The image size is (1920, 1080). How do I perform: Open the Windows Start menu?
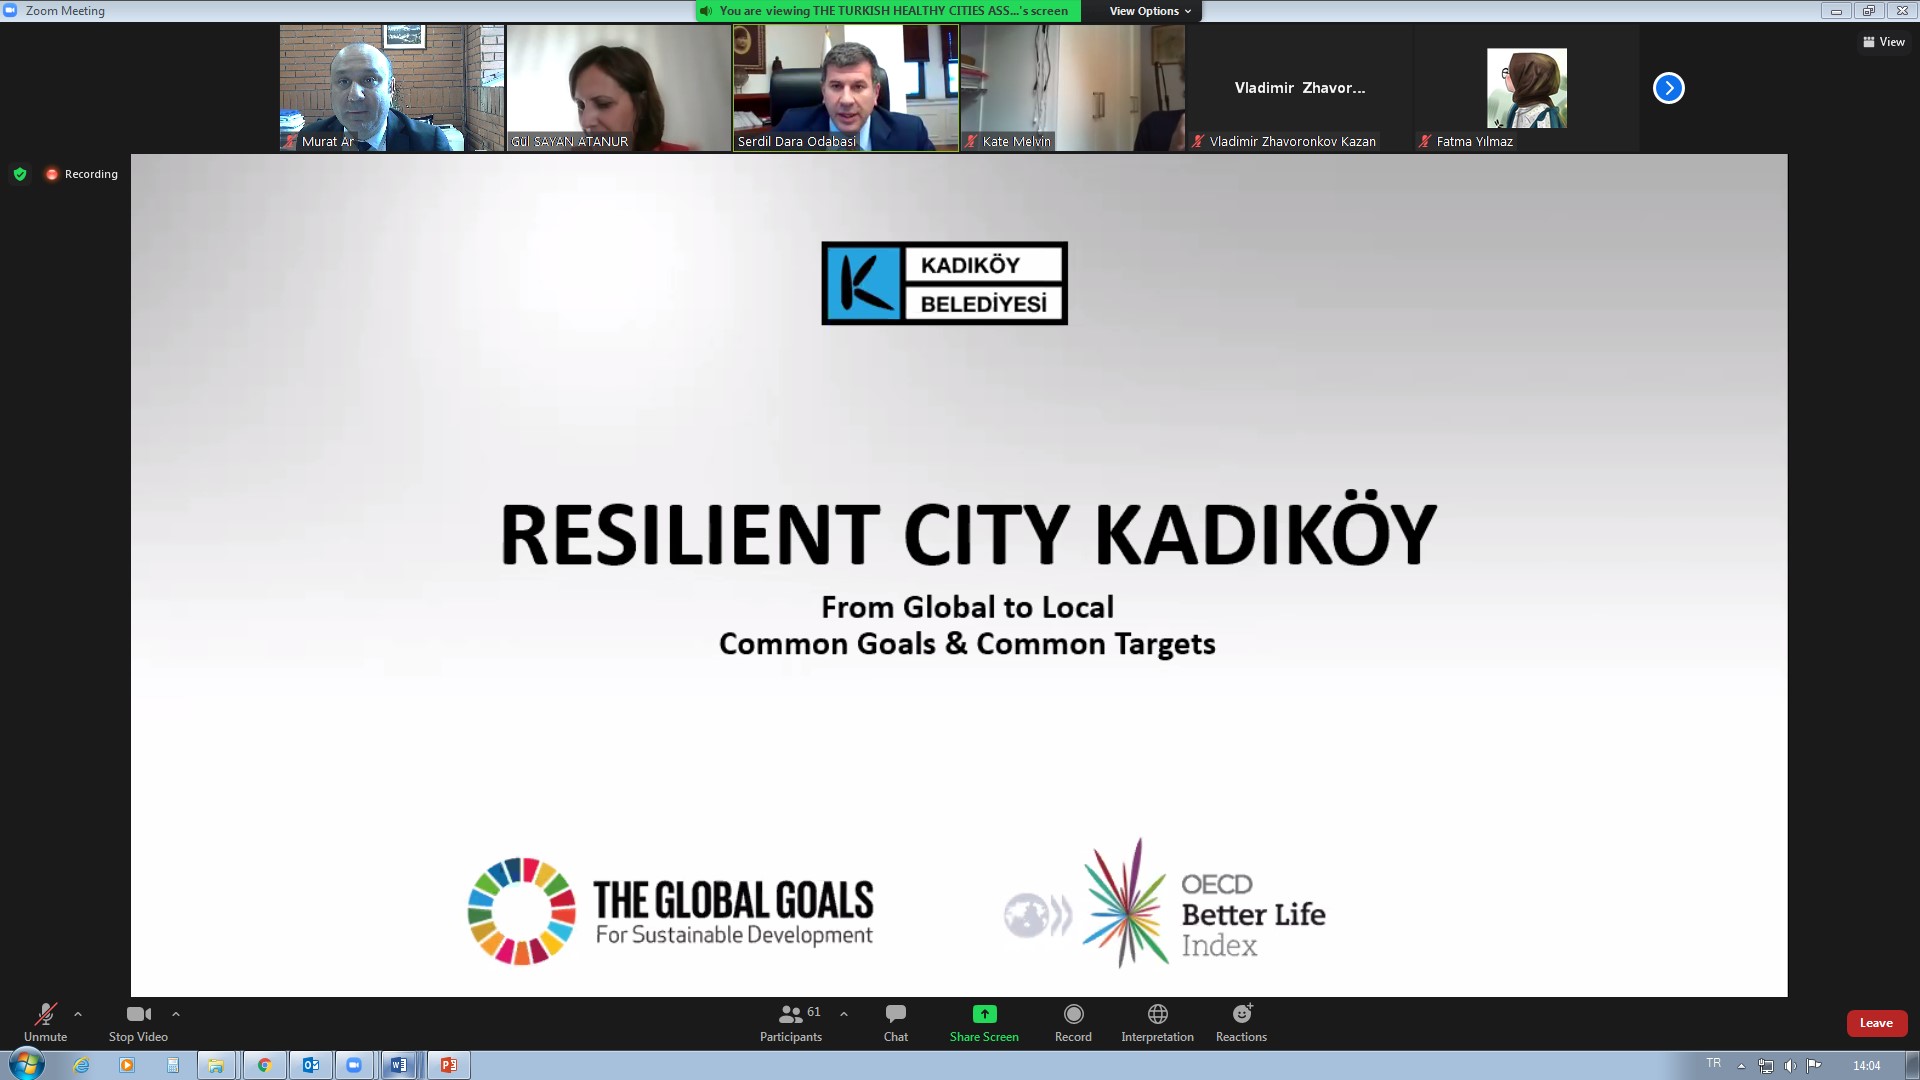coord(26,1065)
